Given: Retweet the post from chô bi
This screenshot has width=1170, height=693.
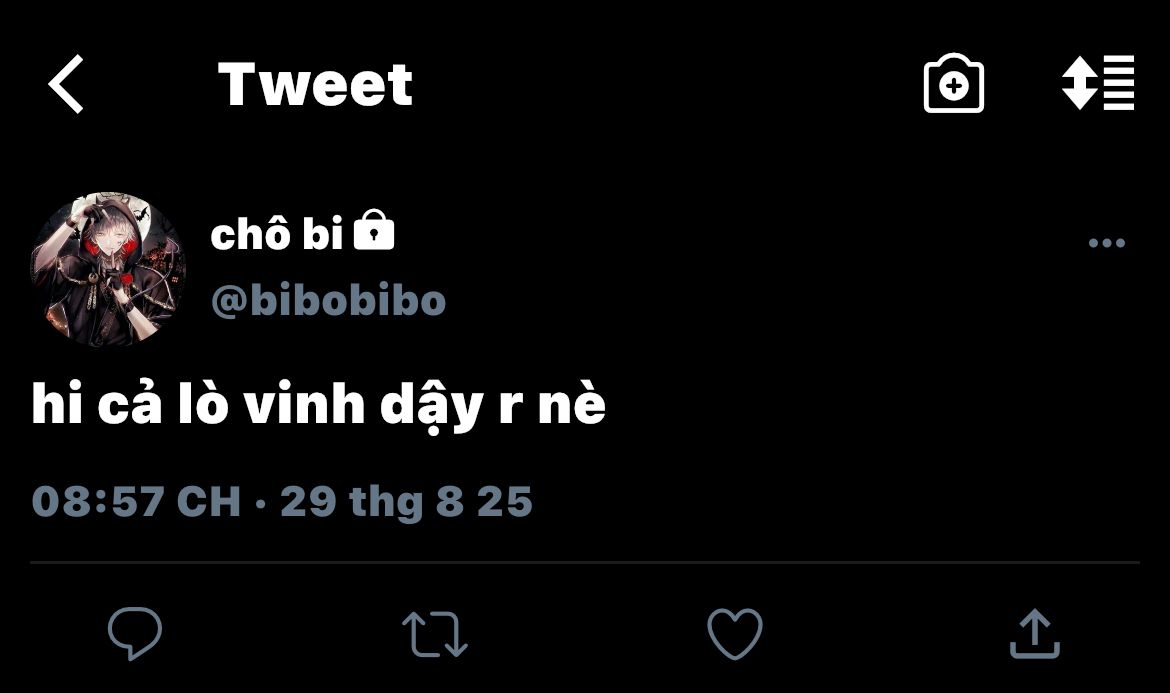Looking at the screenshot, I should [435, 634].
